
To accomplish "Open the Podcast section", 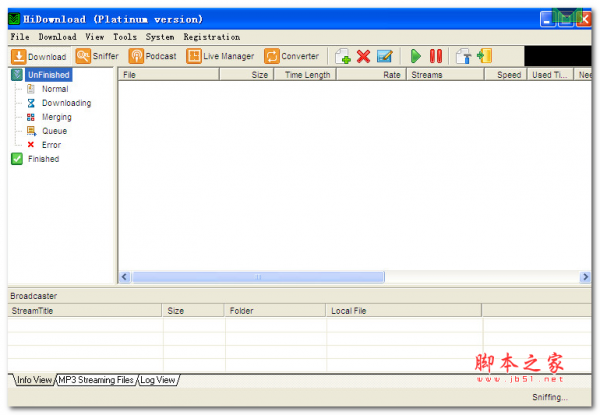I will point(153,56).
